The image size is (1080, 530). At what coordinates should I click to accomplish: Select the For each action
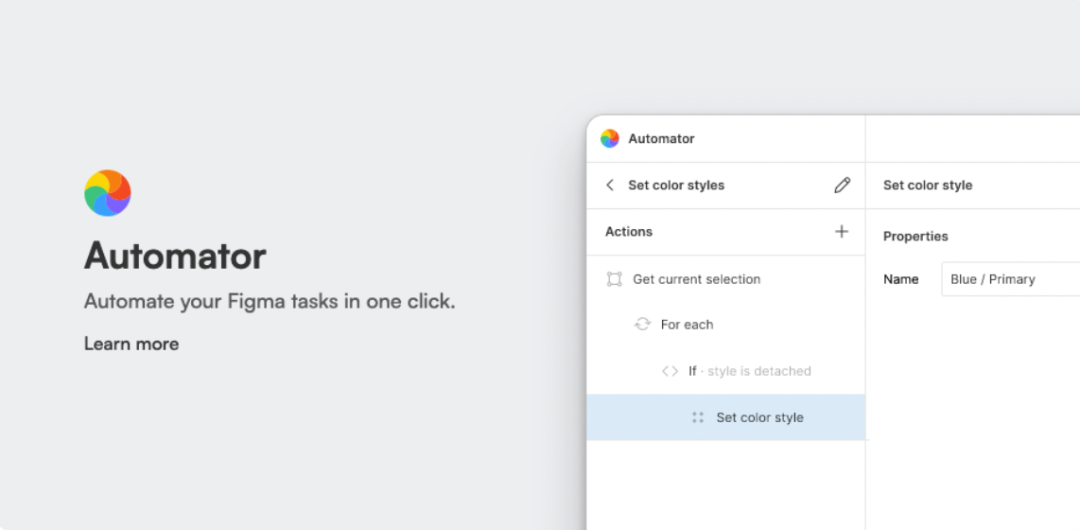[x=687, y=325]
